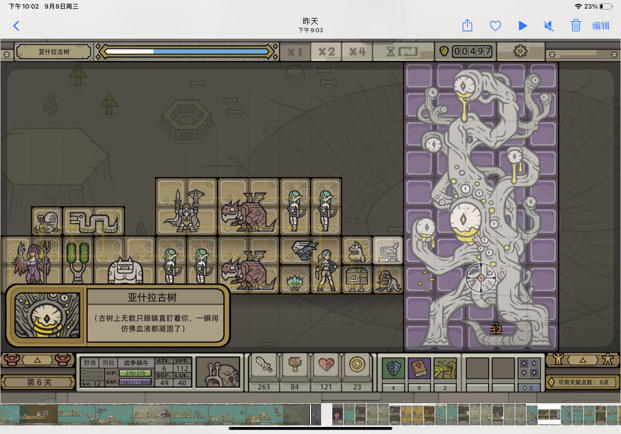Image resolution: width=621 pixels, height=434 pixels.
Task: Select the purple spellbook skill icon
Action: (x=419, y=368)
